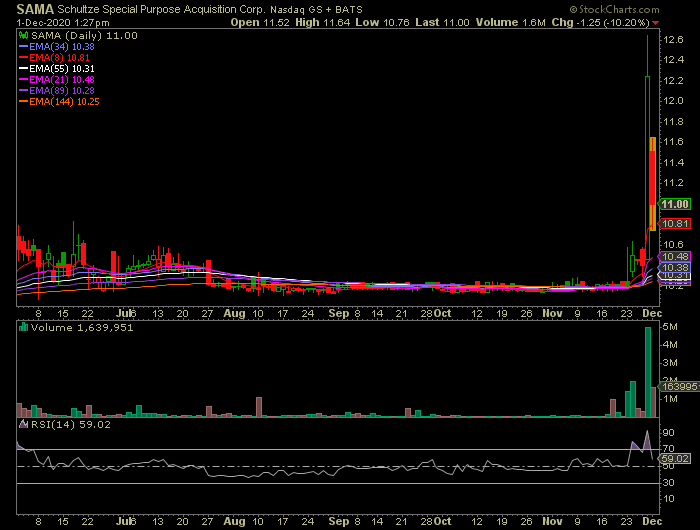The image size is (700, 530).
Task: Click the blue 10.38 EMA price tag
Action: point(675,267)
